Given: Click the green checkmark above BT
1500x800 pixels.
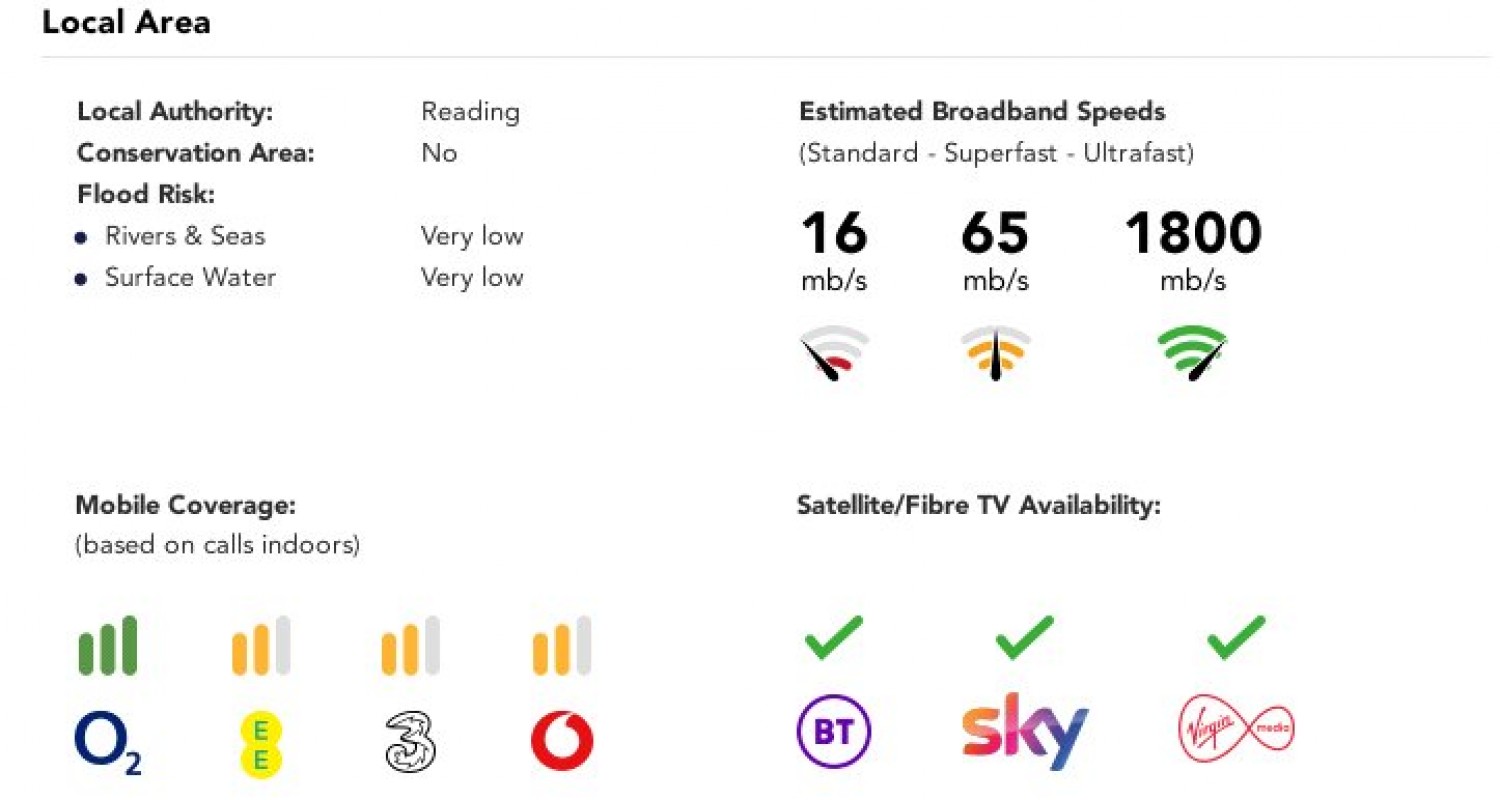Looking at the screenshot, I should [x=833, y=638].
